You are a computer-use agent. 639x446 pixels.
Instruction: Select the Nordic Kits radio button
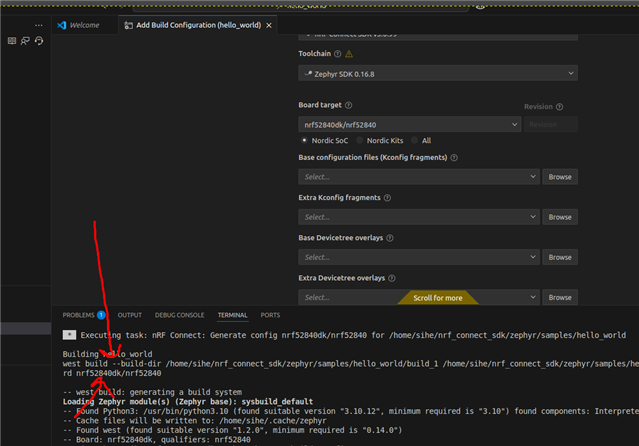[x=359, y=140]
